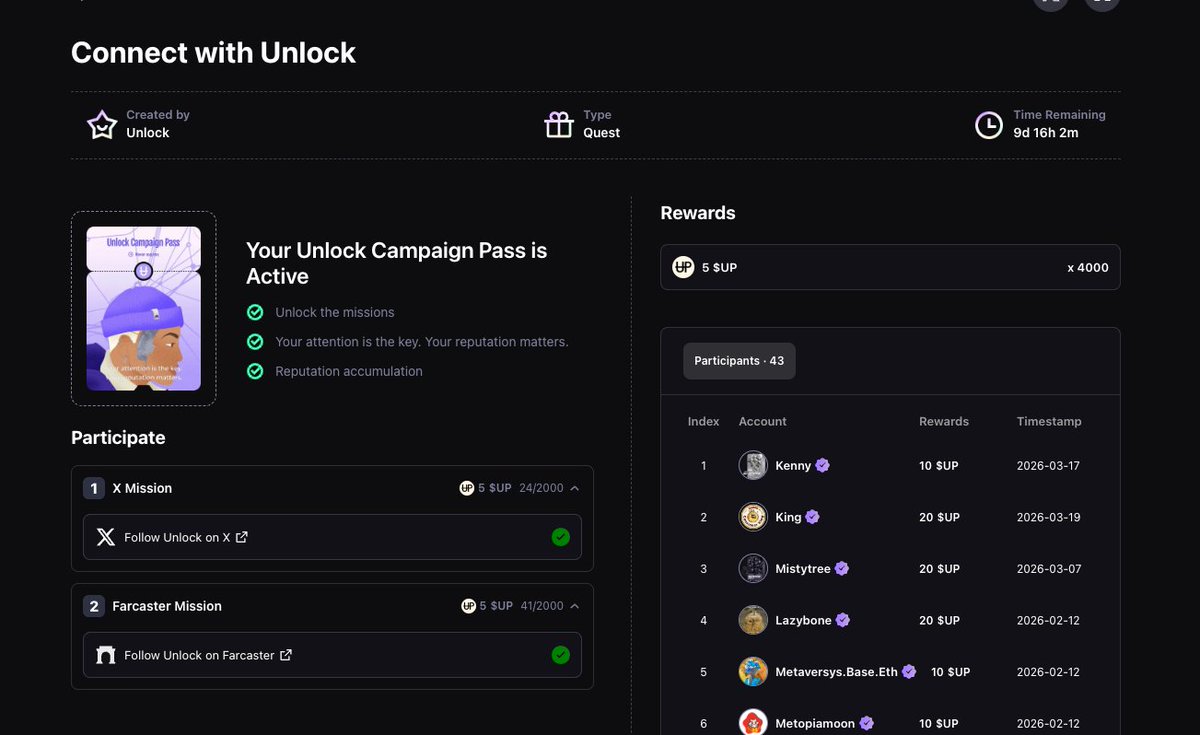
Task: Click the external link icon after Follow Unlock on X
Action: click(242, 537)
